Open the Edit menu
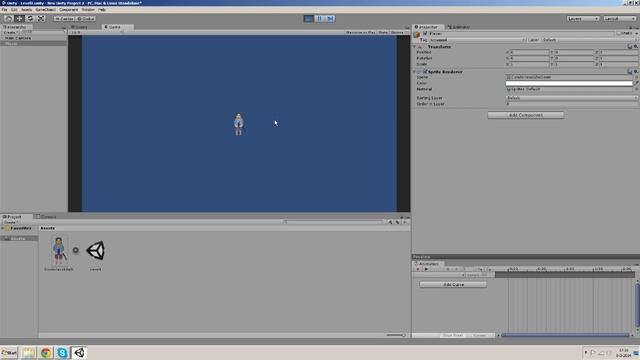 click(x=14, y=9)
